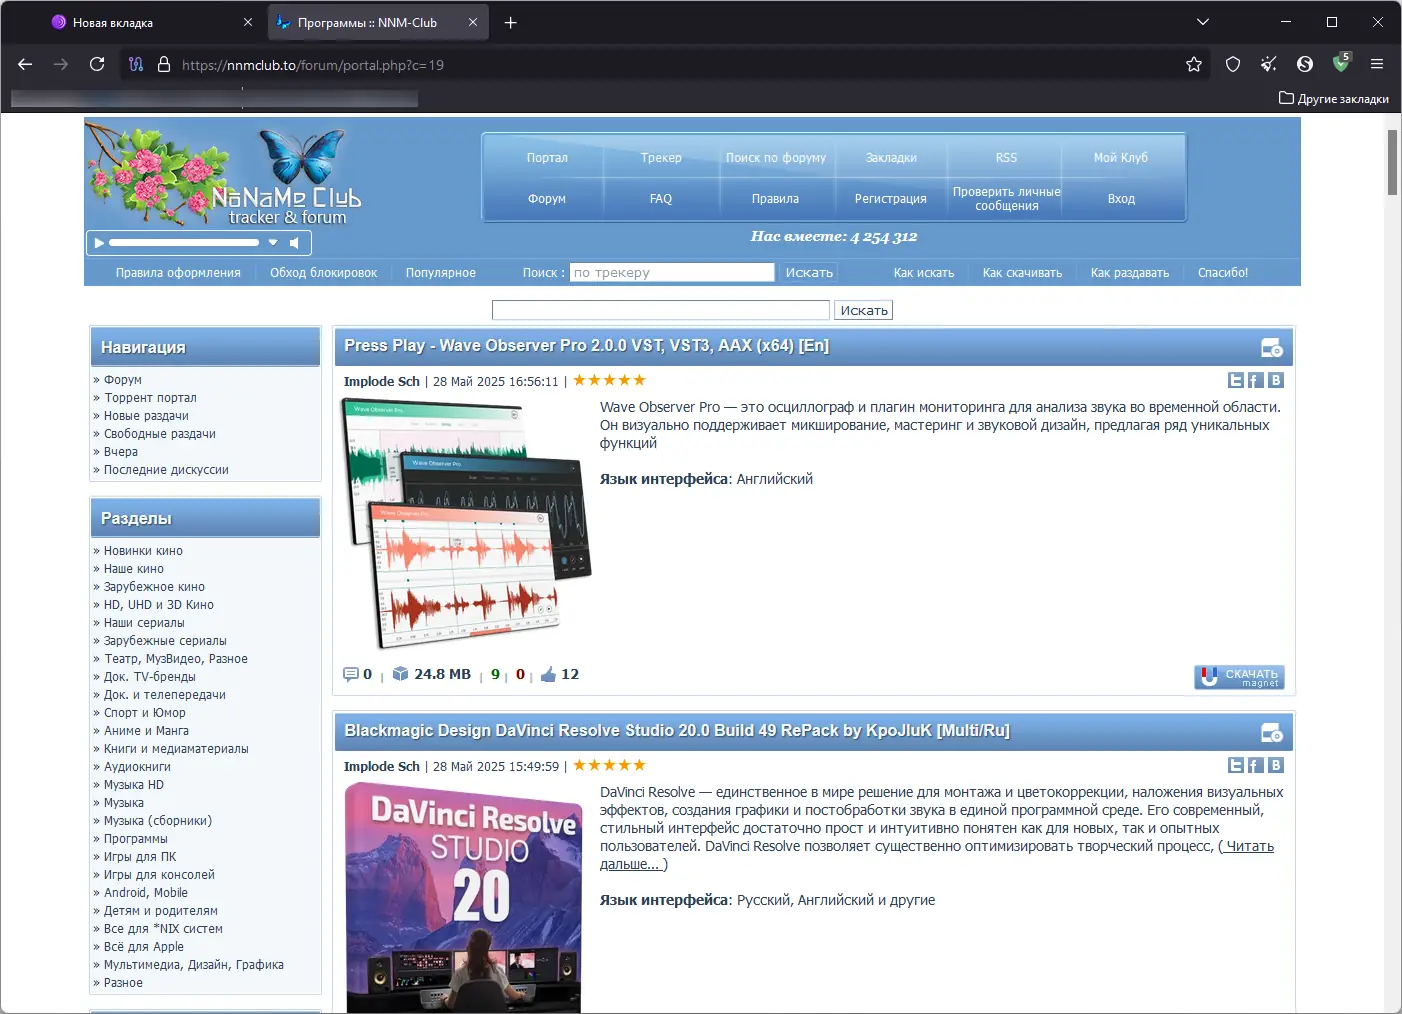
Task: Open the Как скачивать link
Action: pos(1022,273)
